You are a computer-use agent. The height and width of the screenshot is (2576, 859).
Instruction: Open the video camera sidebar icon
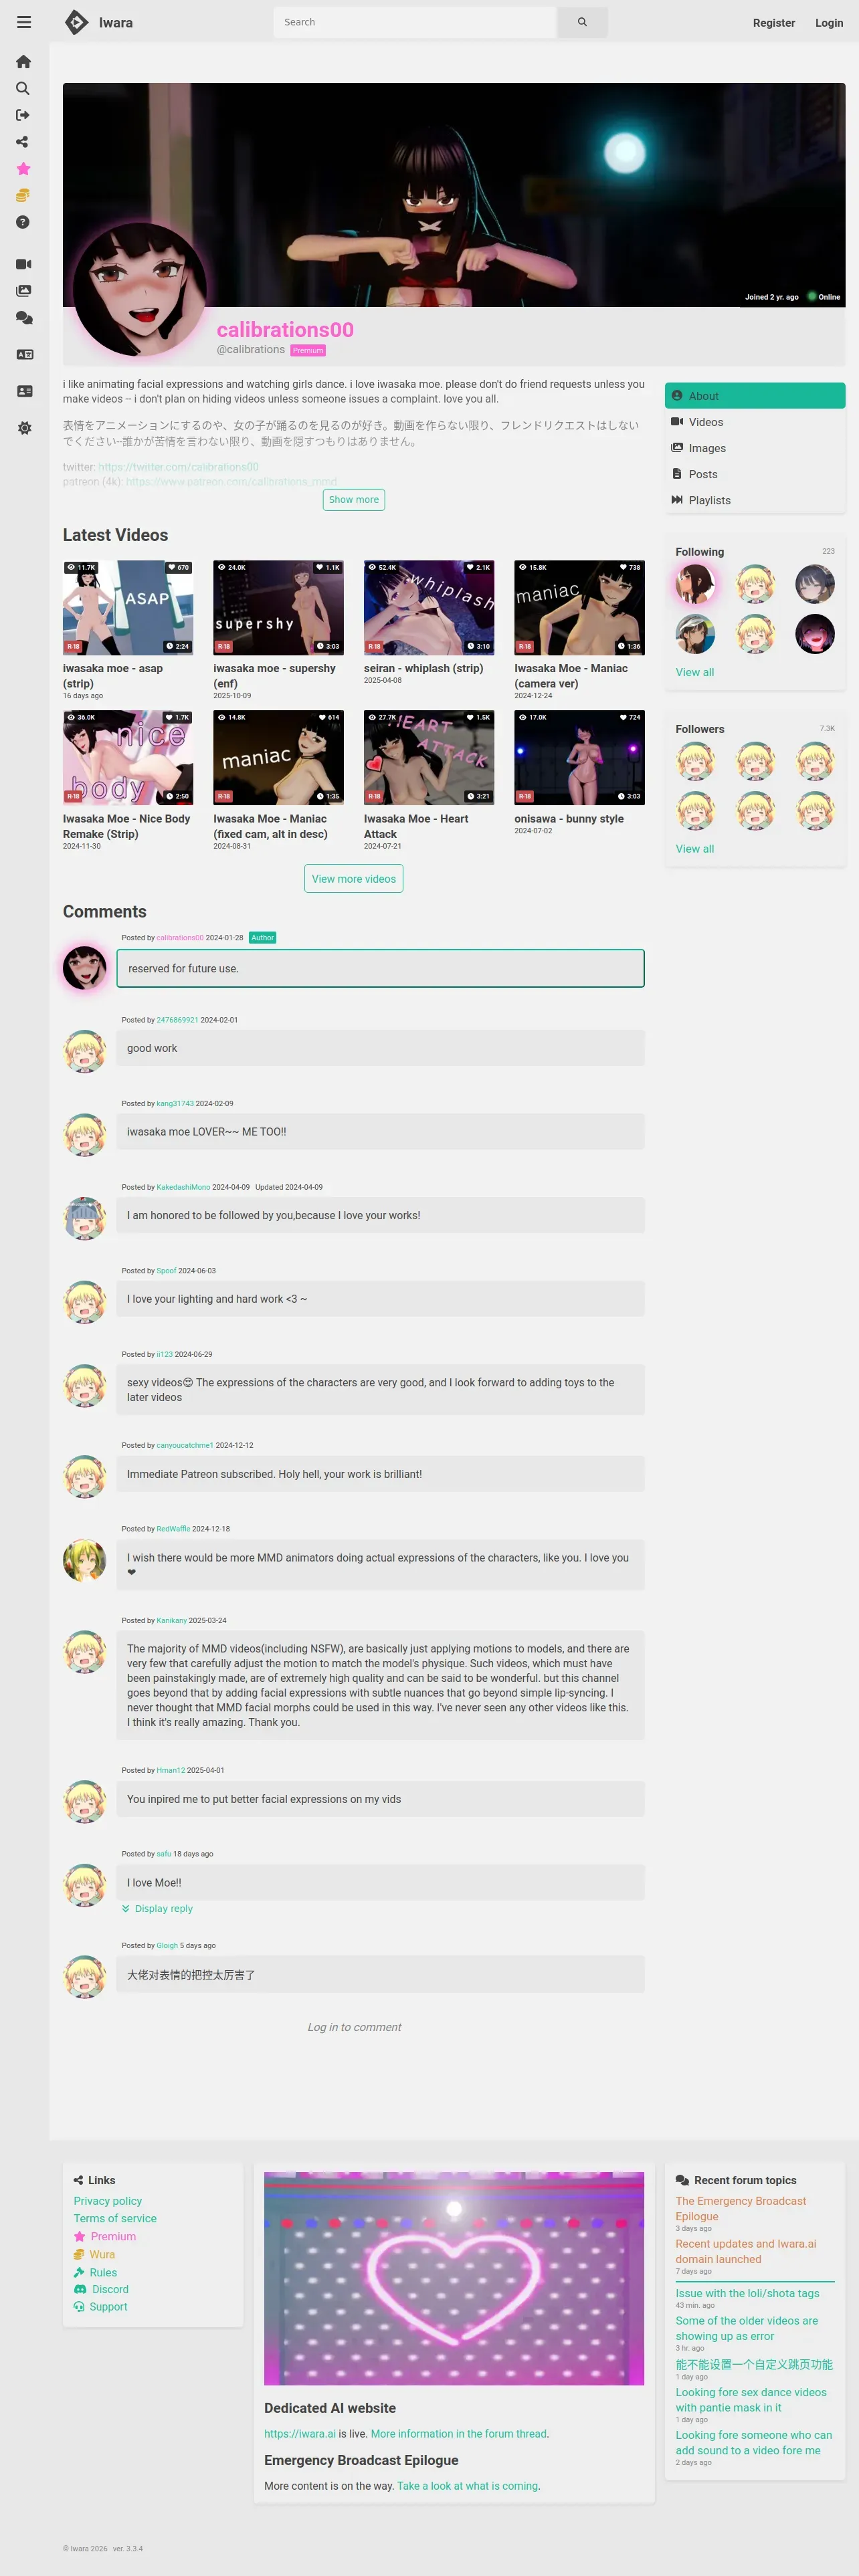[24, 264]
